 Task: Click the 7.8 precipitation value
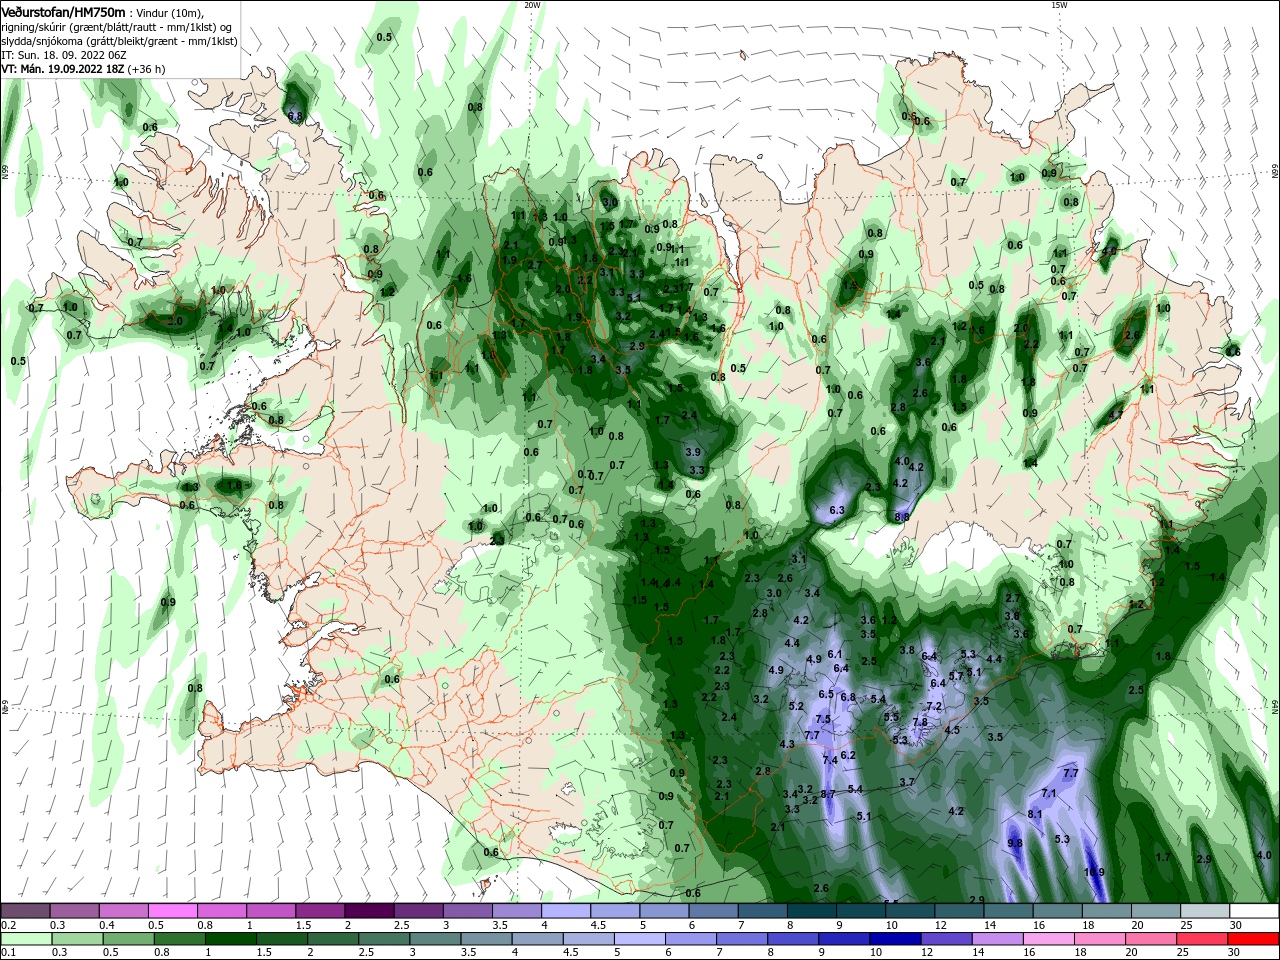(920, 722)
